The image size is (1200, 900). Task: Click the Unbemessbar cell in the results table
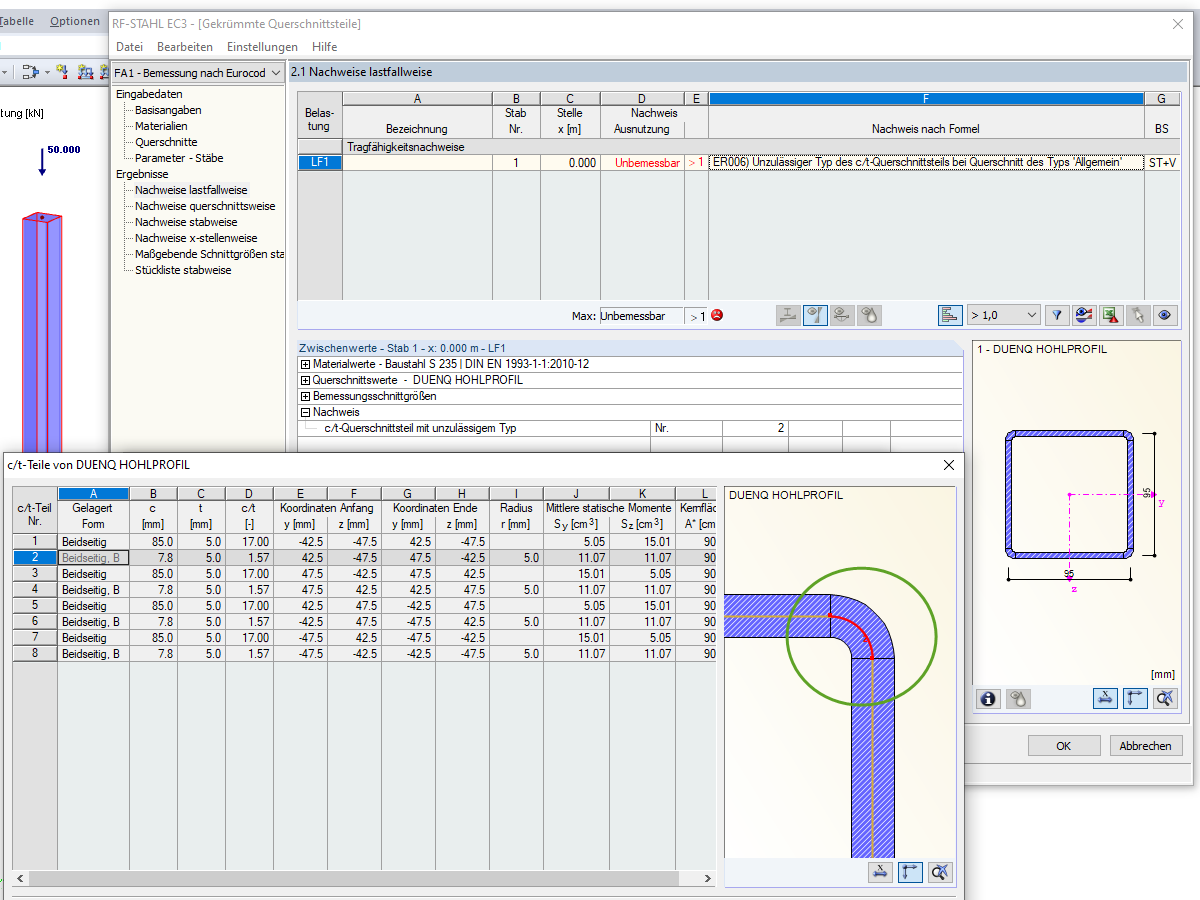642,163
